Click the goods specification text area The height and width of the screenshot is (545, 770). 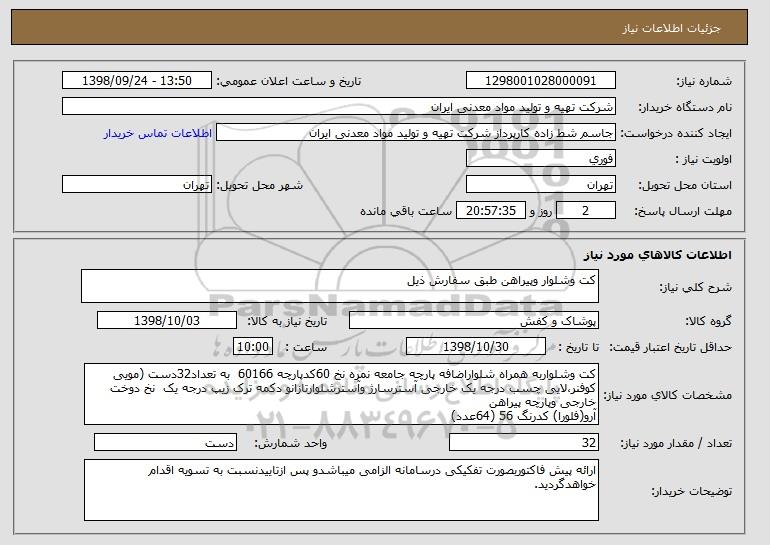(341, 394)
